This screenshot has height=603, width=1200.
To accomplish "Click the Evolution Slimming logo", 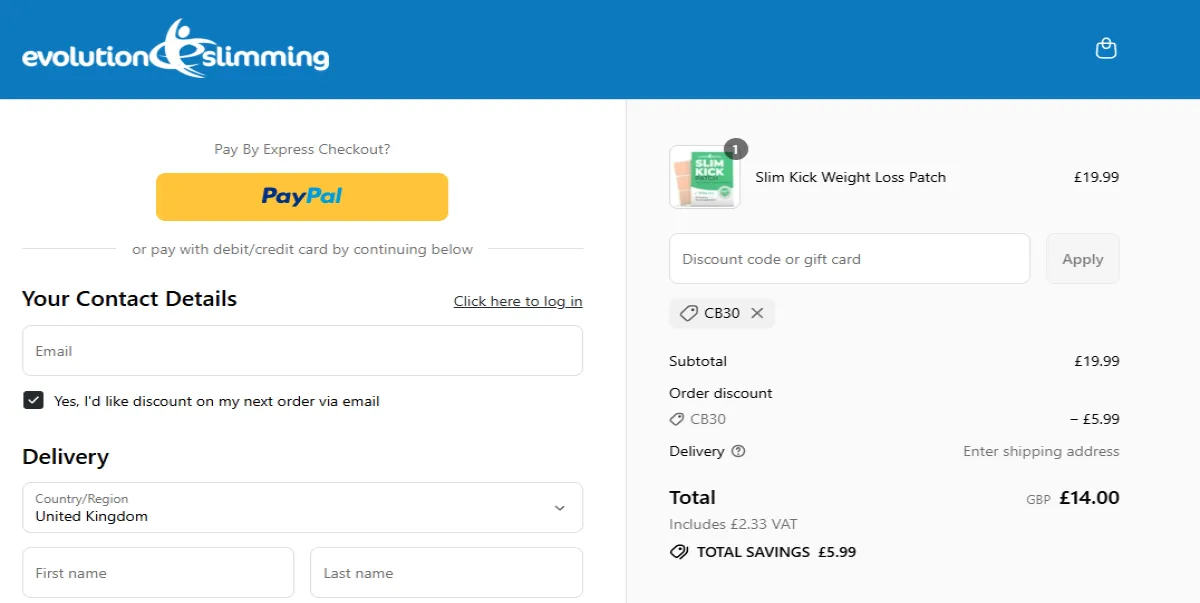I will (x=176, y=50).
